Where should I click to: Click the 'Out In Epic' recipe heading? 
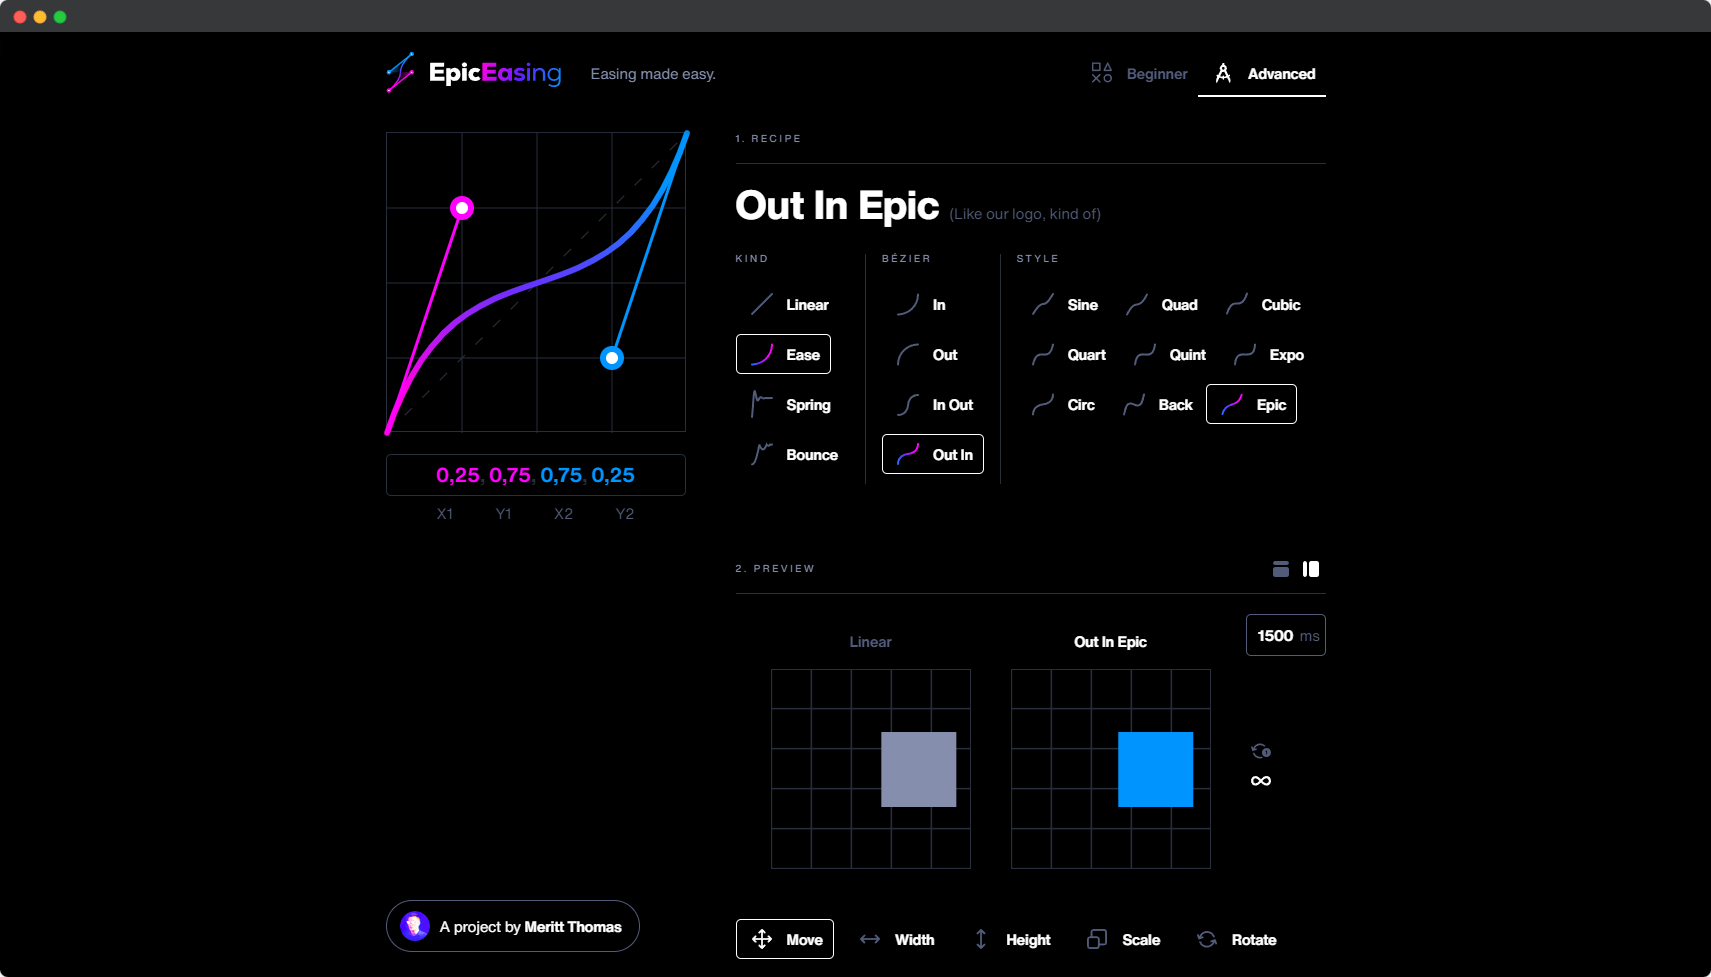[x=837, y=206]
